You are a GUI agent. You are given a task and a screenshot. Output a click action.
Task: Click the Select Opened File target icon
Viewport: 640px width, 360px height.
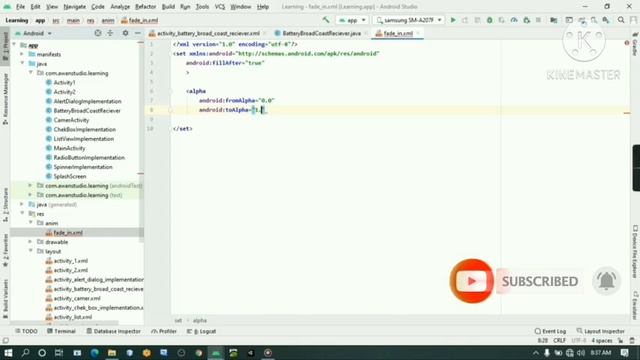coord(98,33)
